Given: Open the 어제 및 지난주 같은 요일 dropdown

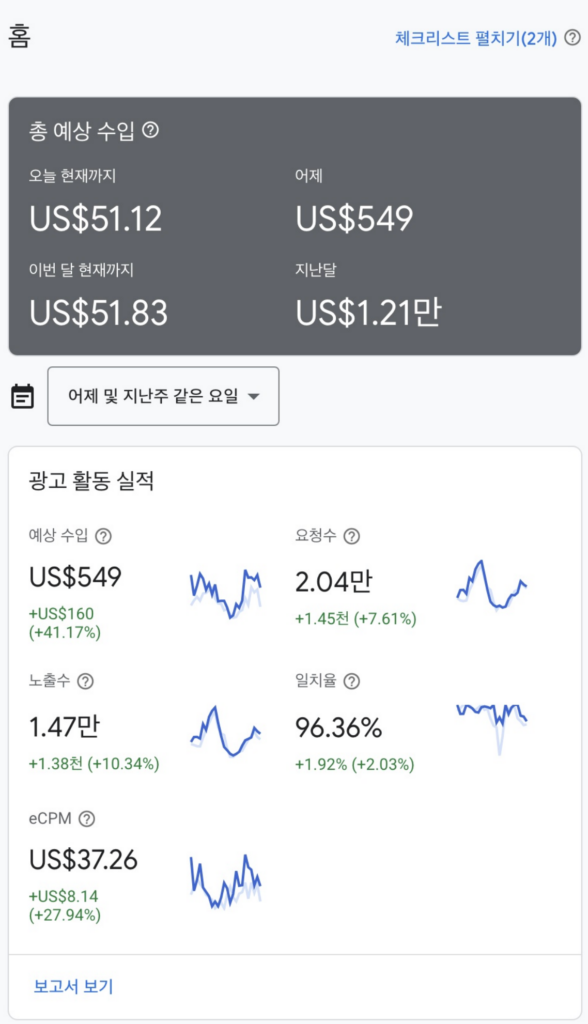Looking at the screenshot, I should pyautogui.click(x=163, y=396).
